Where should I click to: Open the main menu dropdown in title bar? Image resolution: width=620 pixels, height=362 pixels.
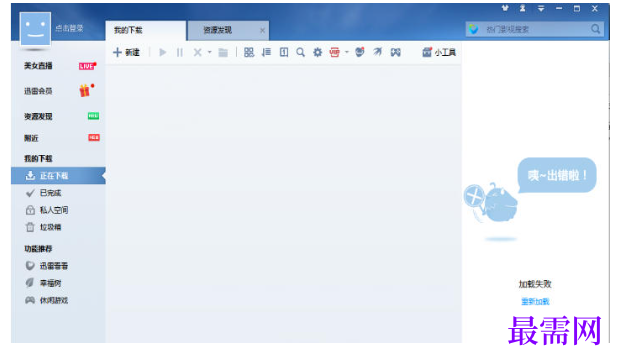click(x=541, y=8)
